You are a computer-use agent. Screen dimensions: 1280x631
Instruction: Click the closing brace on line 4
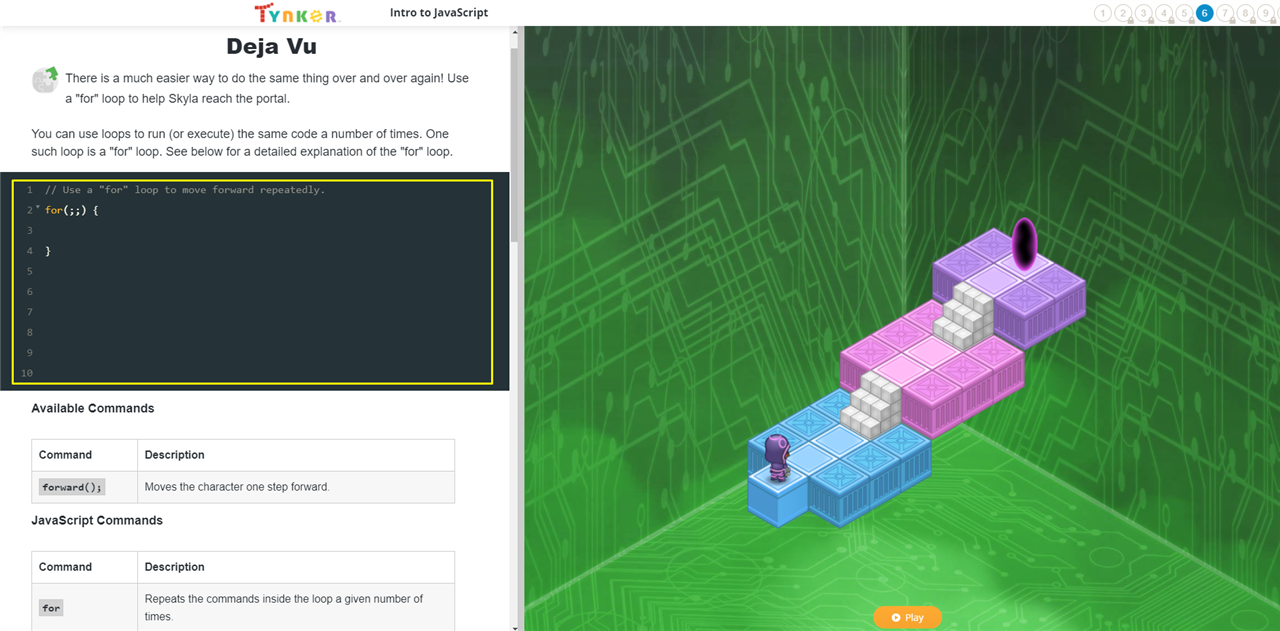click(x=48, y=251)
